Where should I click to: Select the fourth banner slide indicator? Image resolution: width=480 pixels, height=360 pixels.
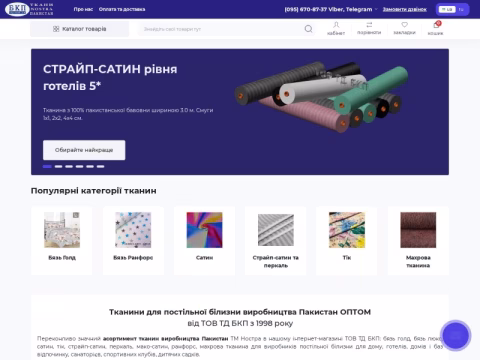coord(79,166)
